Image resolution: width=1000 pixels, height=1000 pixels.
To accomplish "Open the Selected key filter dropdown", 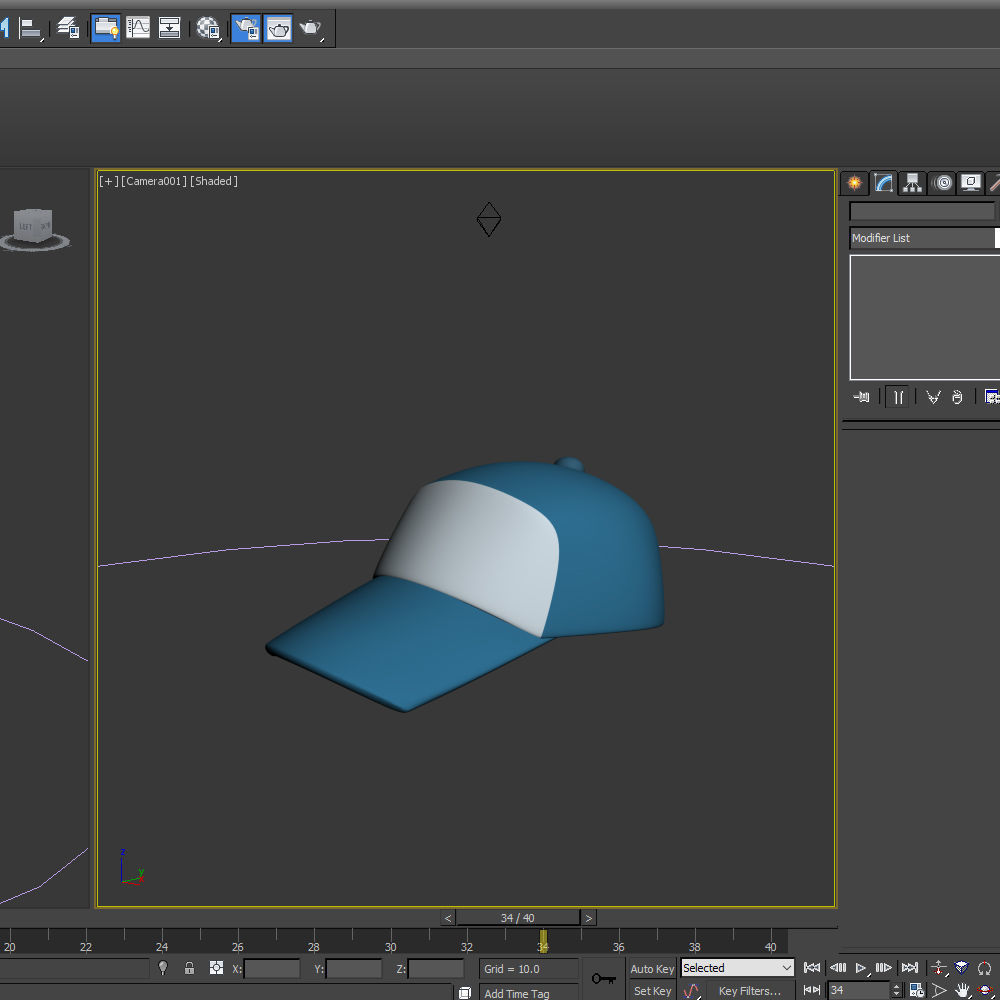I will 737,968.
